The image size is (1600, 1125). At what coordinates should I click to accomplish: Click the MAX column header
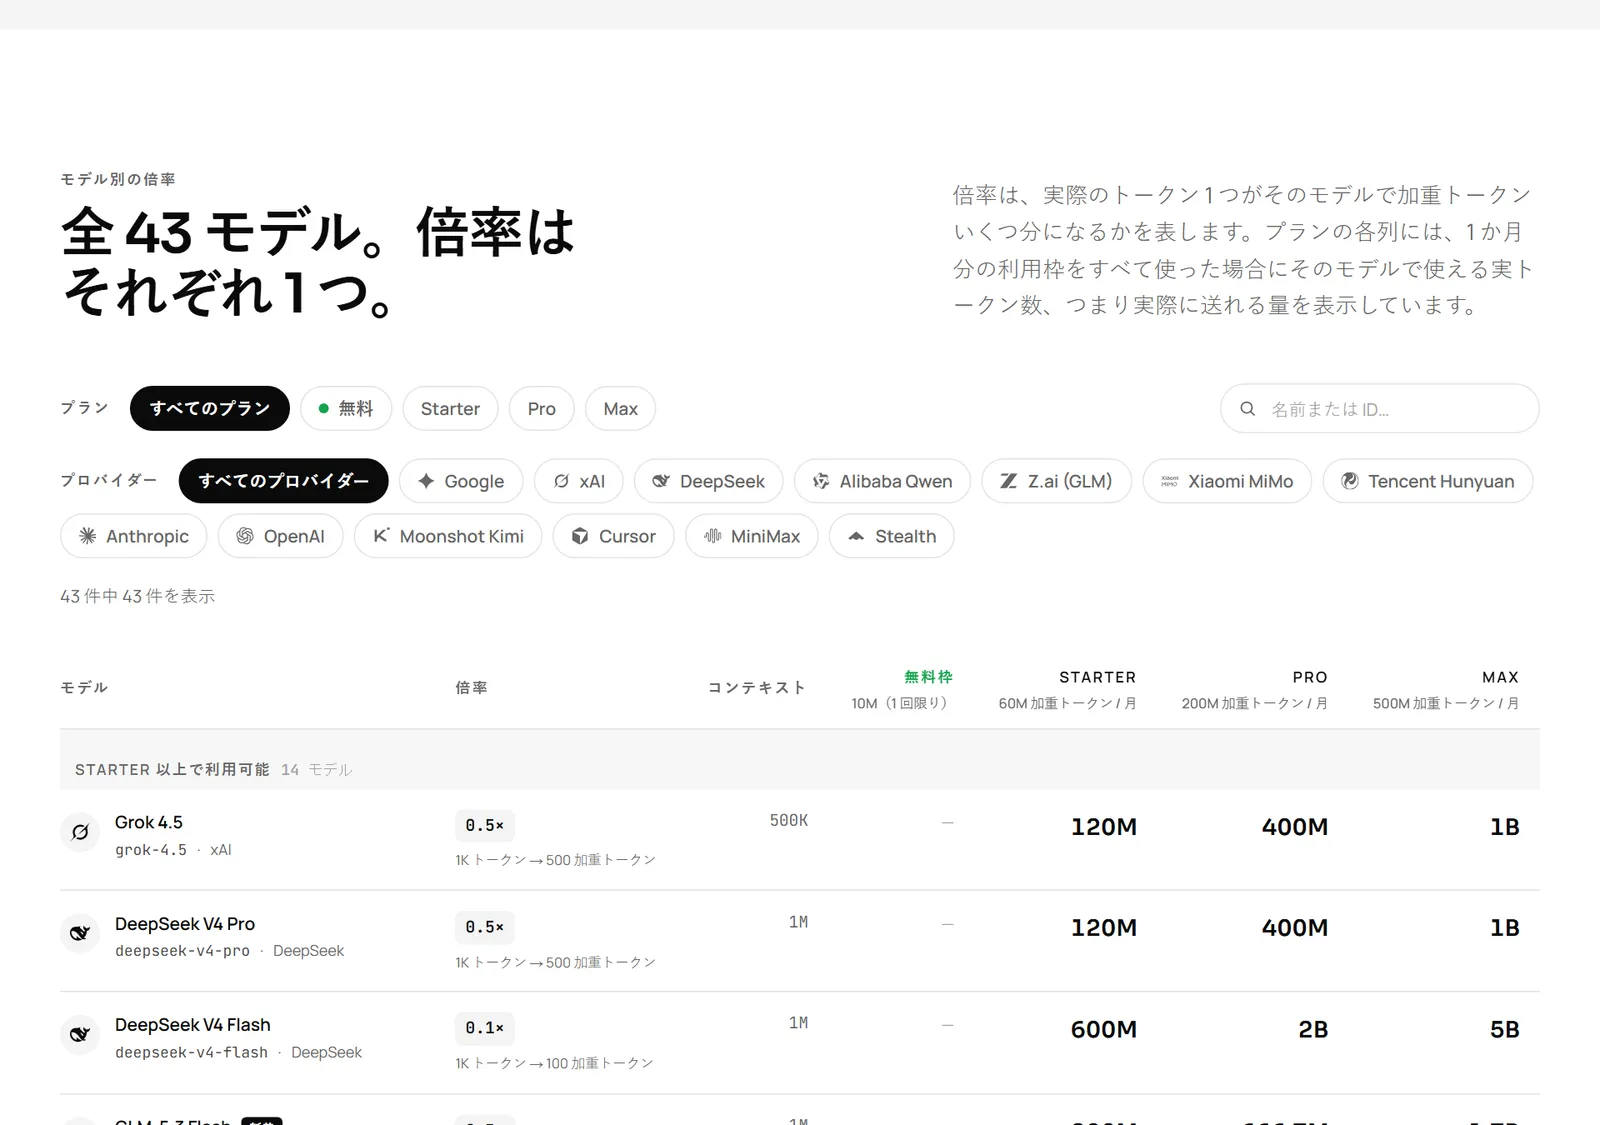(1500, 677)
